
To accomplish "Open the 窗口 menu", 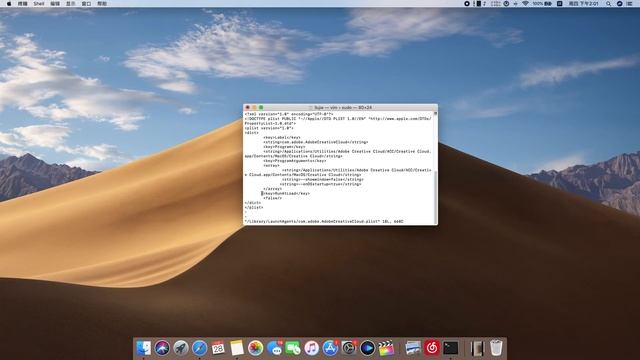I will point(87,4).
